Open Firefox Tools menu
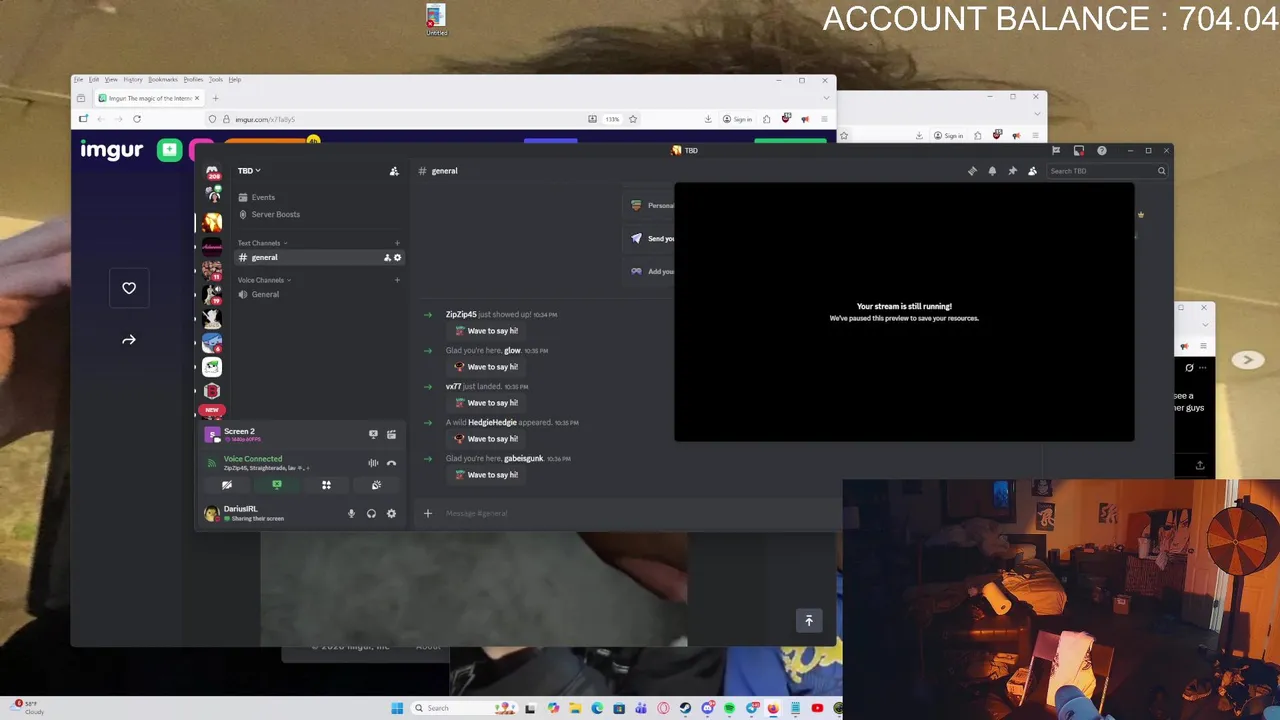This screenshot has width=1280, height=720. [x=216, y=80]
